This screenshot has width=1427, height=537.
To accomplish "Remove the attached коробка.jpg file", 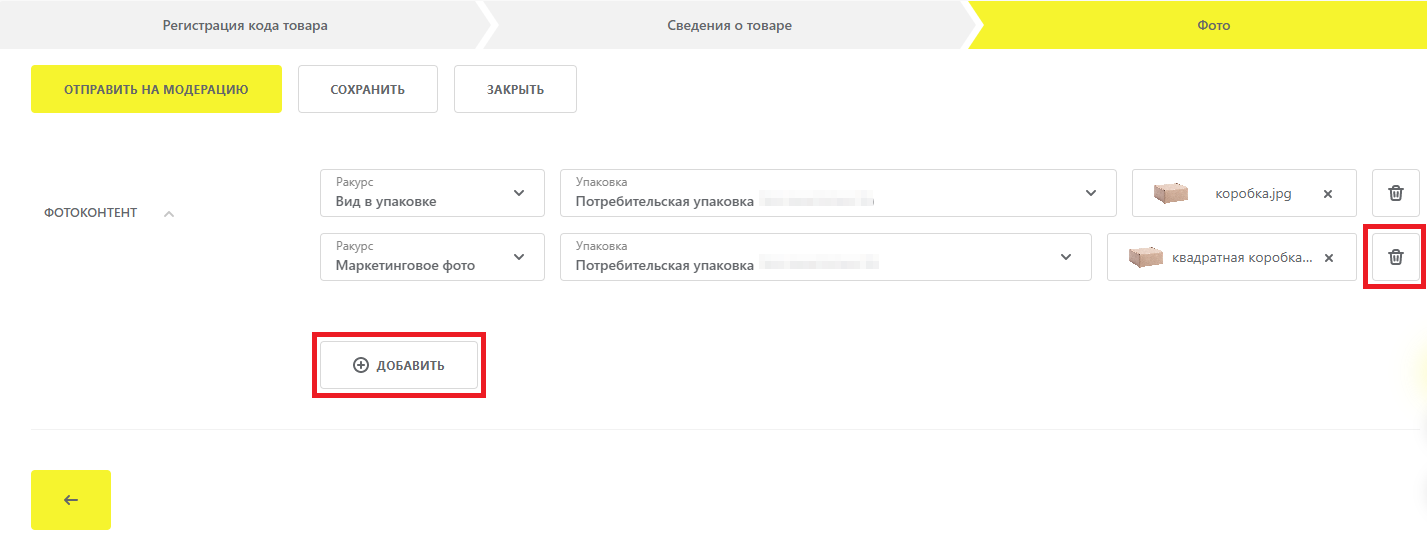I will coord(1328,194).
